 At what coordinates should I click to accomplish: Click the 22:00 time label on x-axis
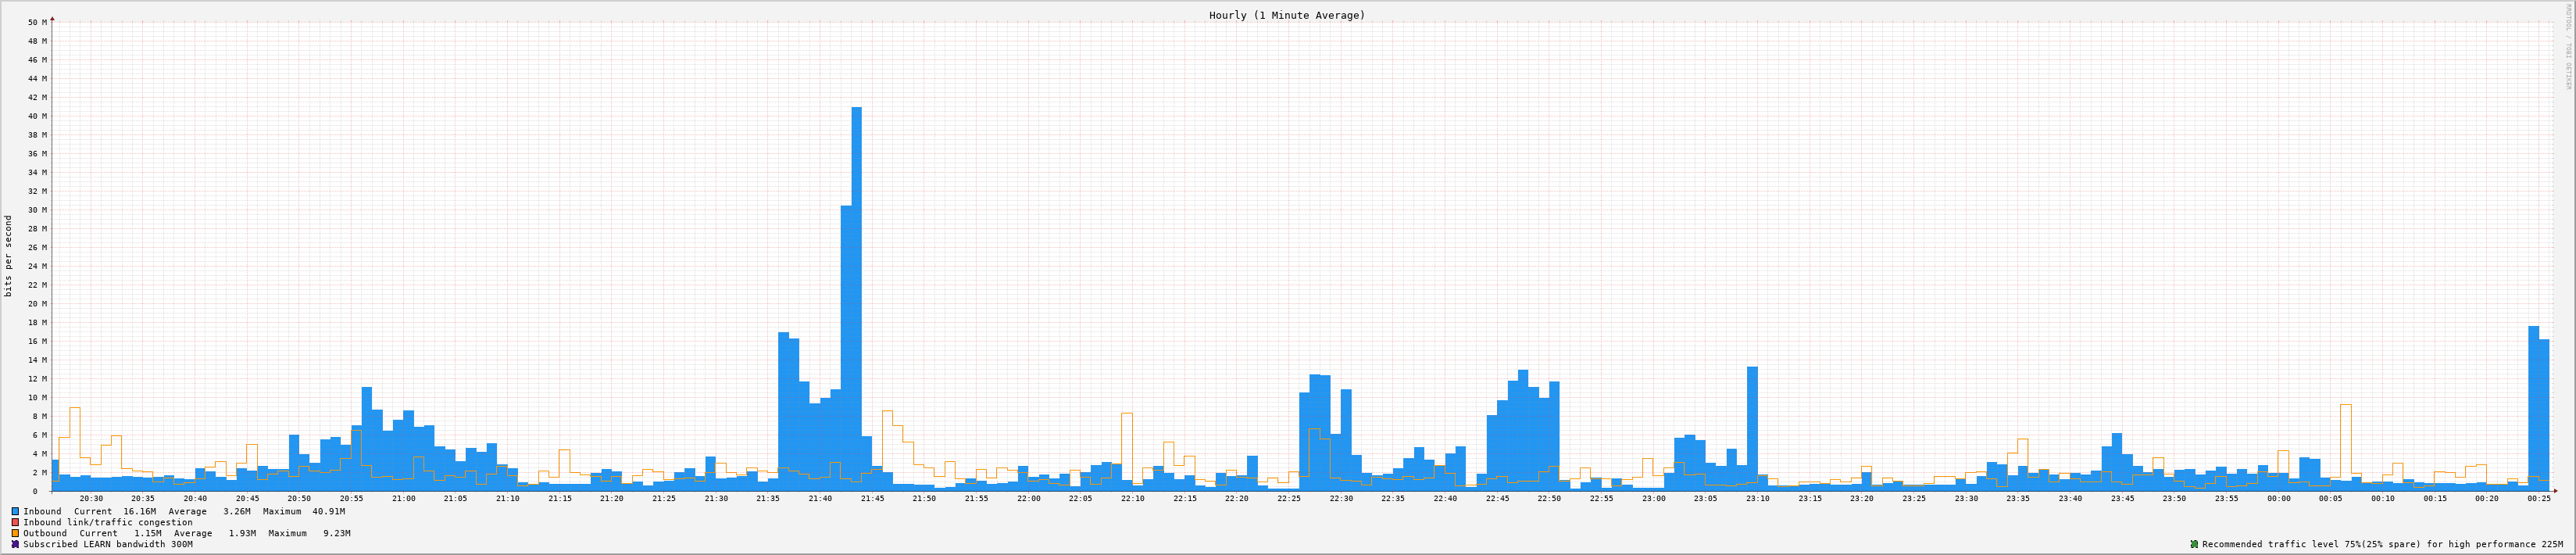click(1028, 498)
